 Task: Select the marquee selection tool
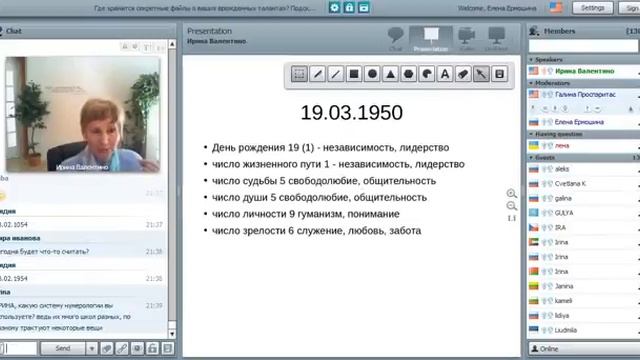[299, 74]
